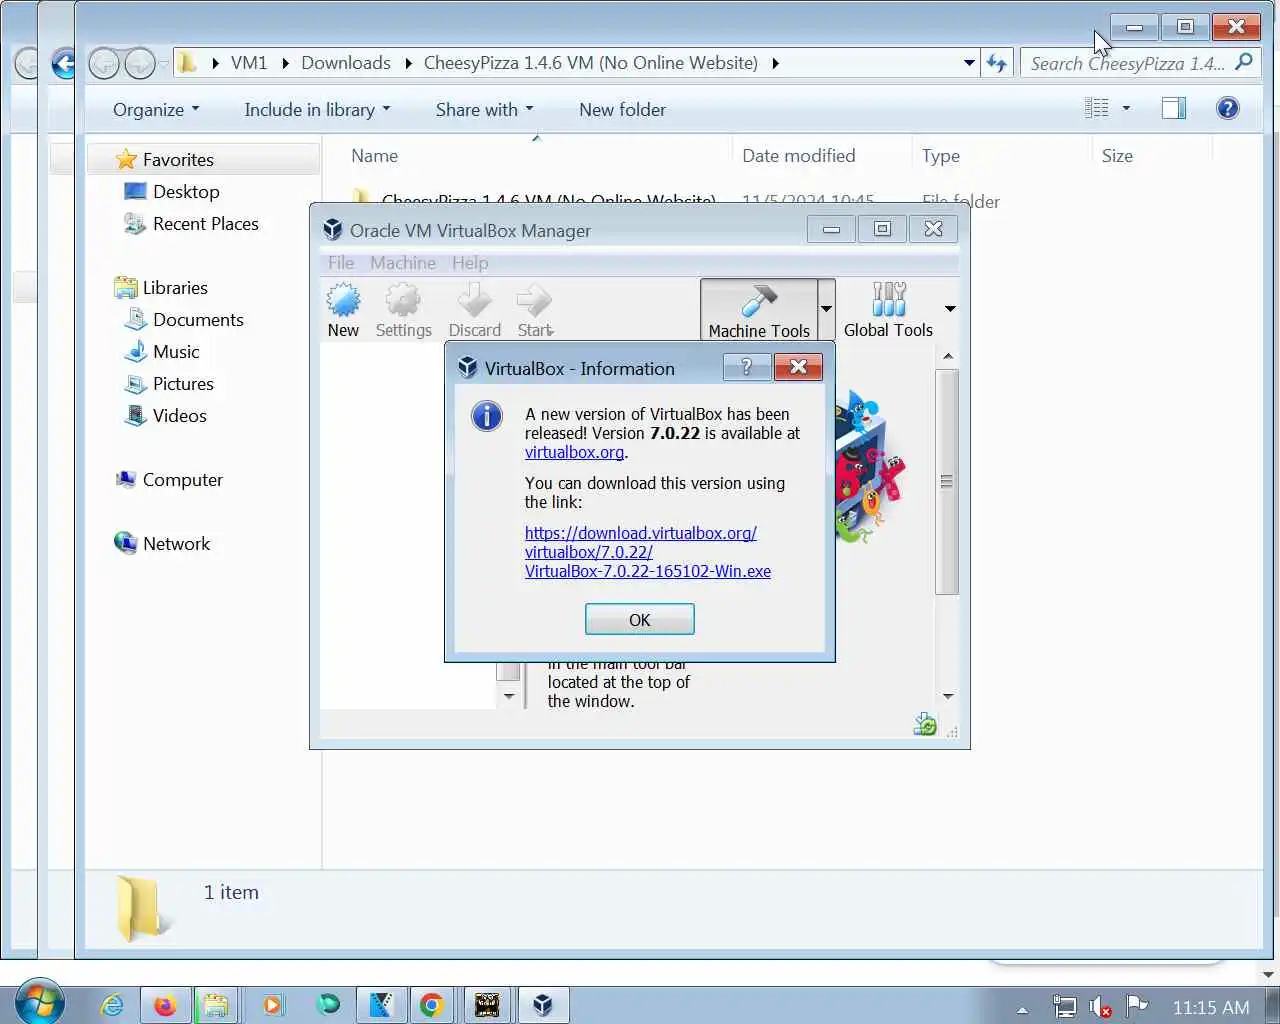
Task: Click VirtualBox cube icon in taskbar
Action: click(x=542, y=1005)
